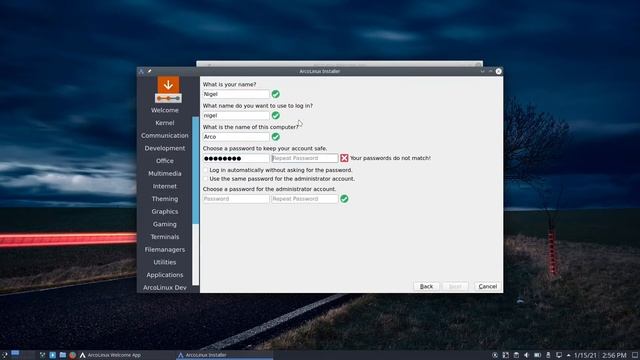Viewport: 640px width, 360px height.
Task: Select the Gaming step in sidebar
Action: click(164, 224)
